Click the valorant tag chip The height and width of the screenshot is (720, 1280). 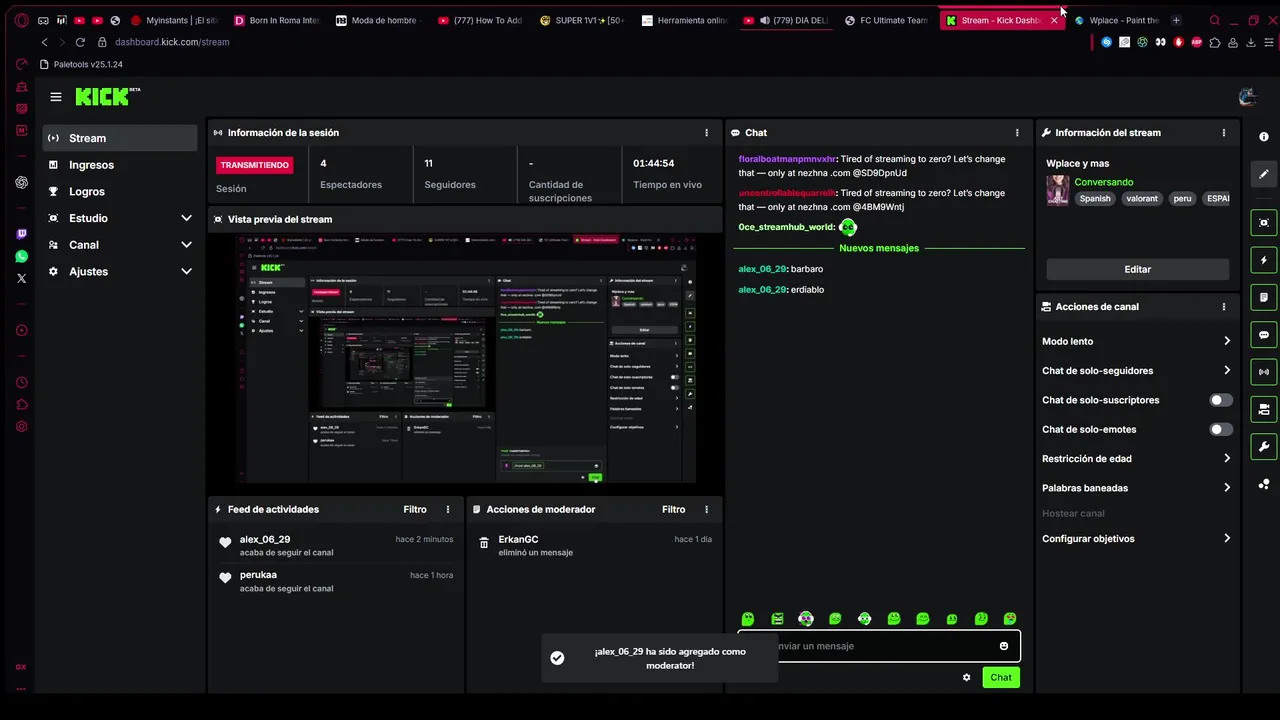point(1142,198)
